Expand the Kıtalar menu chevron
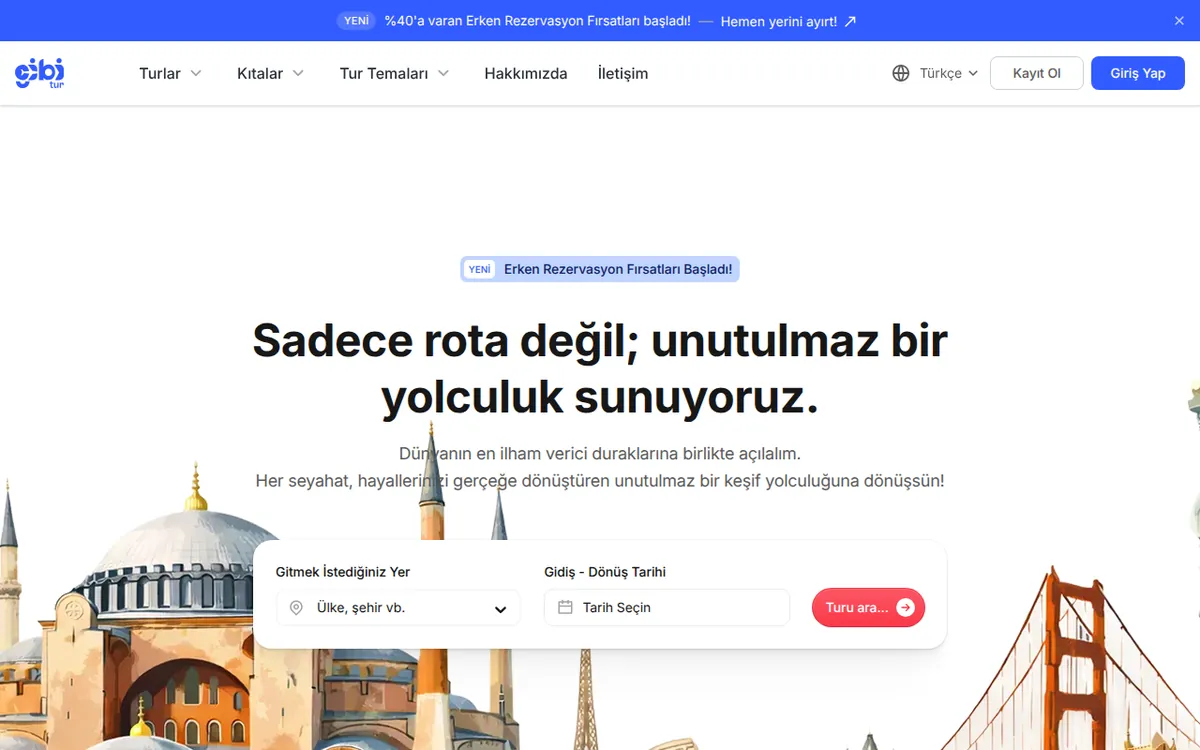 (x=298, y=73)
